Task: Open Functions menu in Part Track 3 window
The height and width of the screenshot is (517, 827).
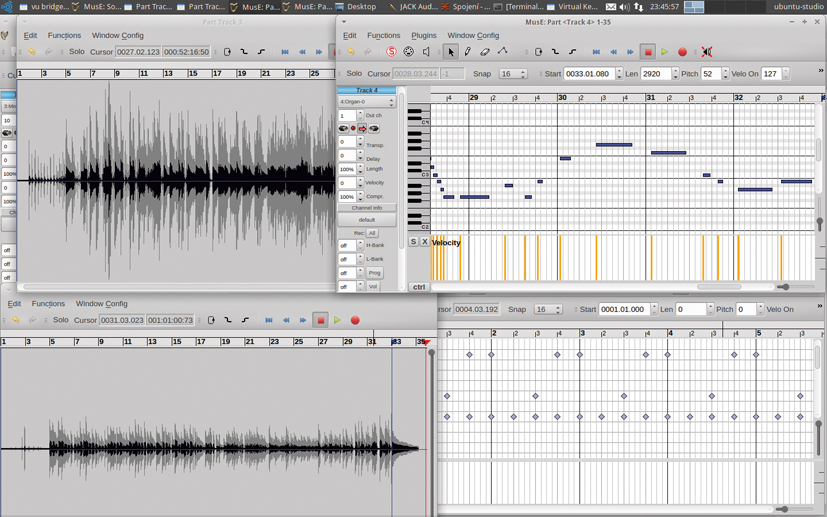Action: tap(64, 35)
